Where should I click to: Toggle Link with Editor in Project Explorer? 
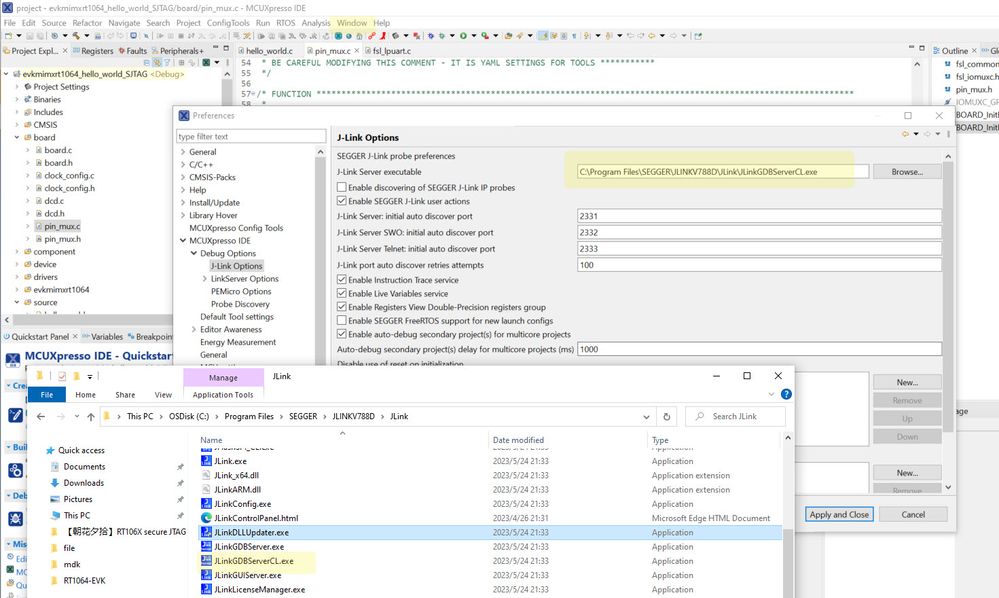[157, 62]
